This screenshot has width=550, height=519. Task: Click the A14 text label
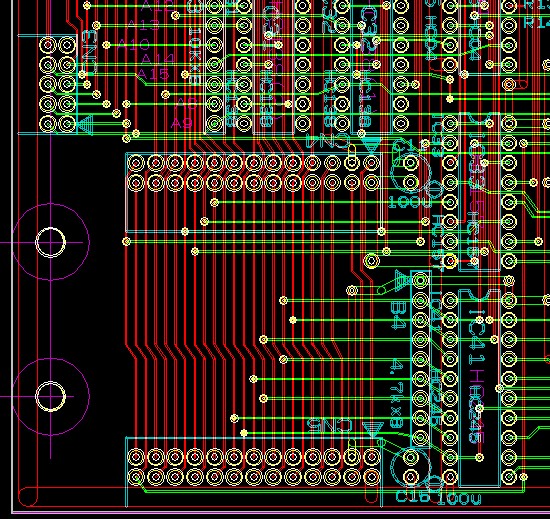158,59
